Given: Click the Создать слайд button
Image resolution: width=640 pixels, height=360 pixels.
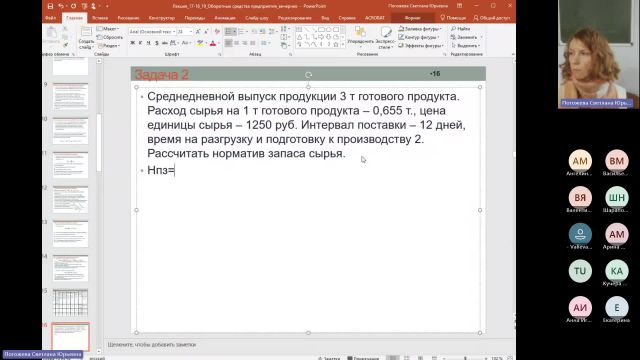Looking at the screenshot, I should pos(86,38).
